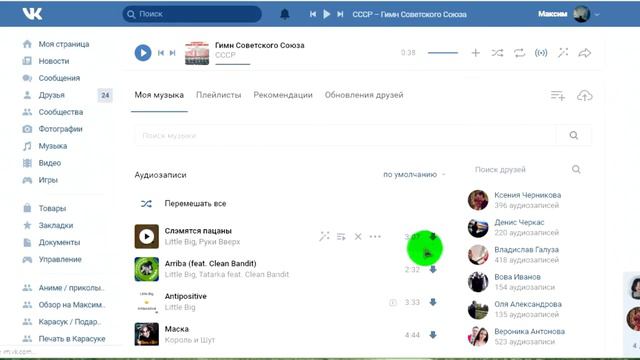Toggle broadcast audio to status
Viewport: 640px width, 360px height.
coord(541,53)
